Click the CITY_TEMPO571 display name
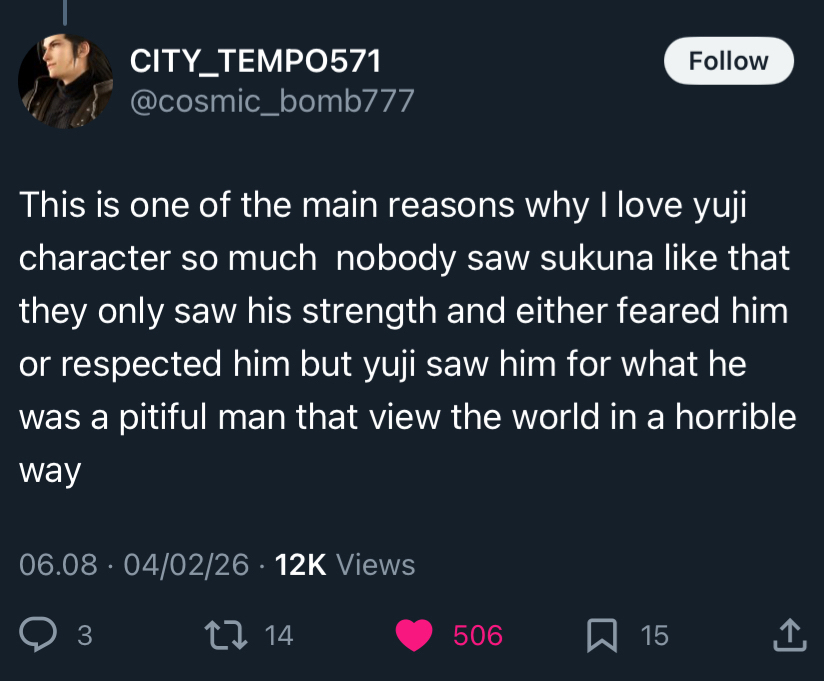 255,62
